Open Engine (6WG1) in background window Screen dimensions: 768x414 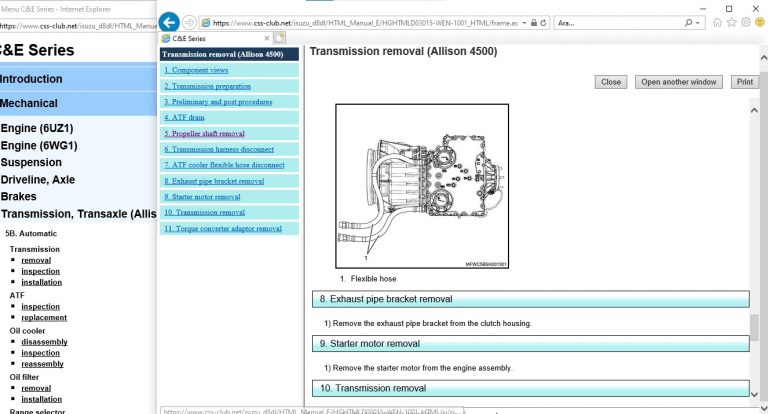[39, 146]
